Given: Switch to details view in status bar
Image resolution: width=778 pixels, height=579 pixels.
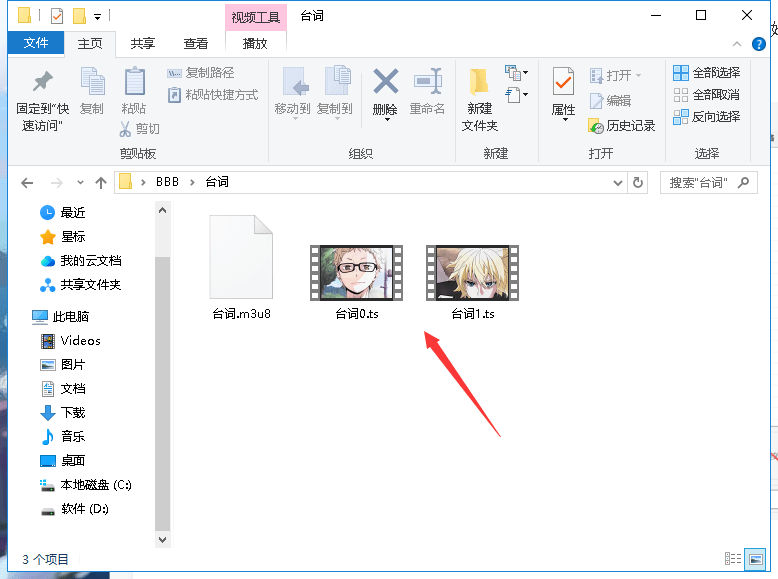Looking at the screenshot, I should click(x=732, y=559).
